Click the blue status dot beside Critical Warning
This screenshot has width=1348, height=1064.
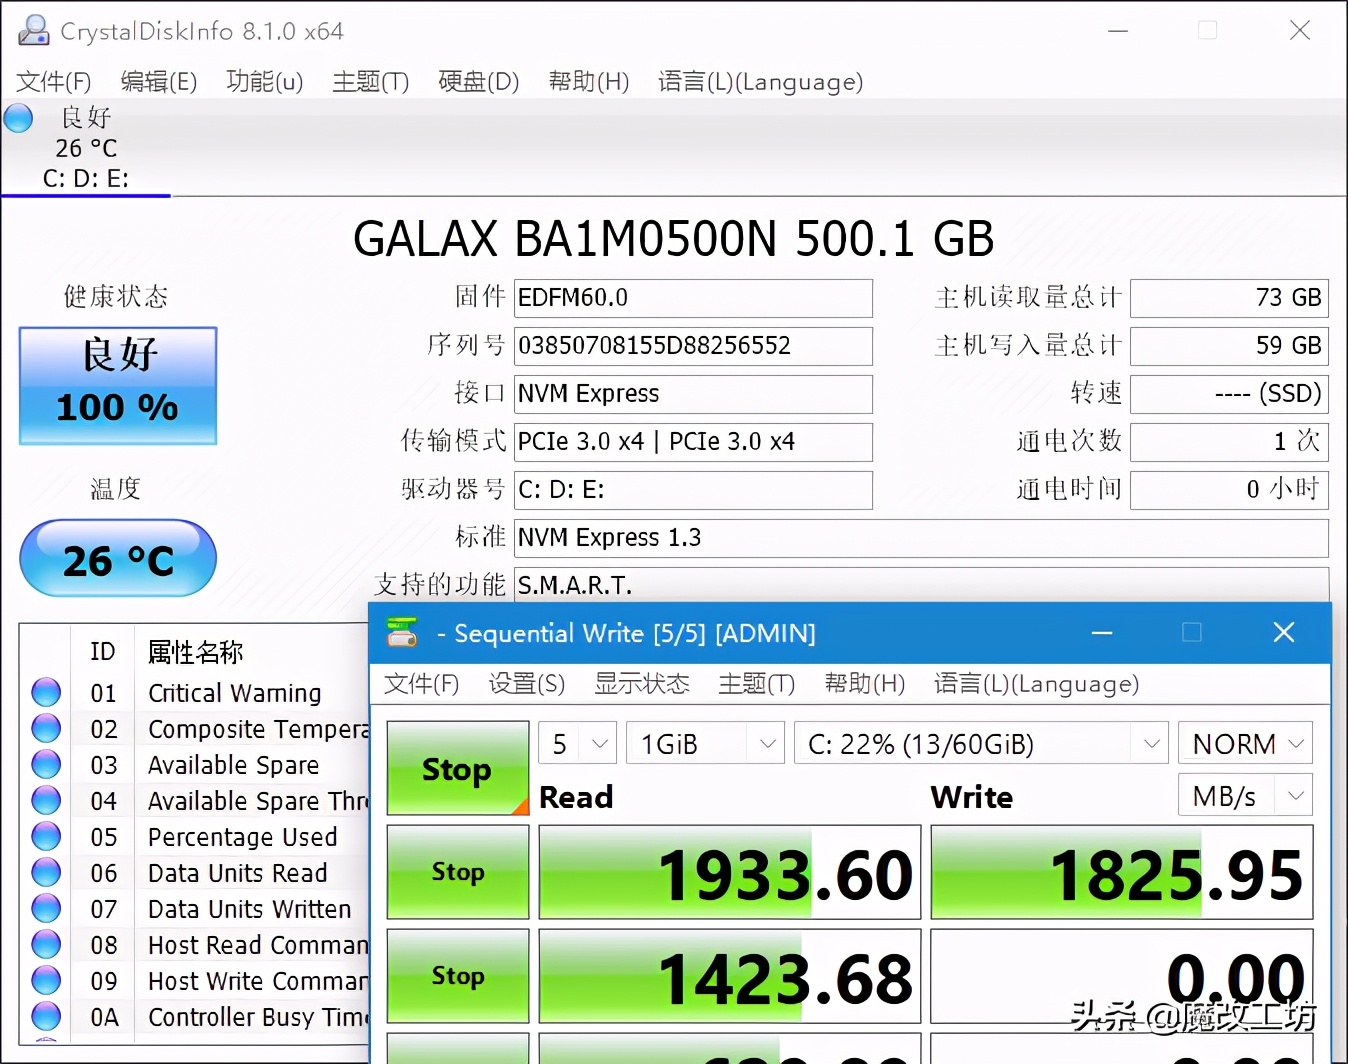pos(46,692)
